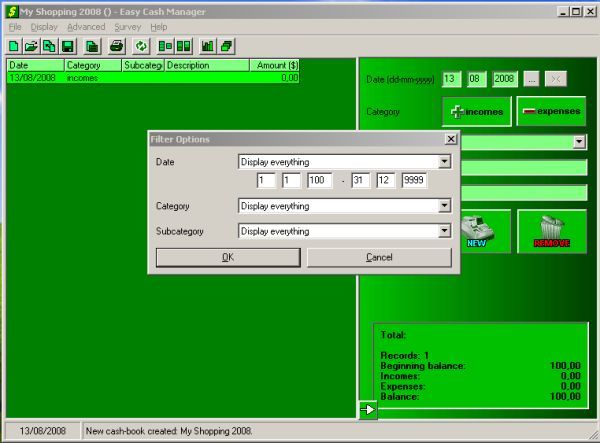Viewport: 600px width, 443px height.
Task: Click the 'New cash-book created' status message
Action: tap(169, 431)
